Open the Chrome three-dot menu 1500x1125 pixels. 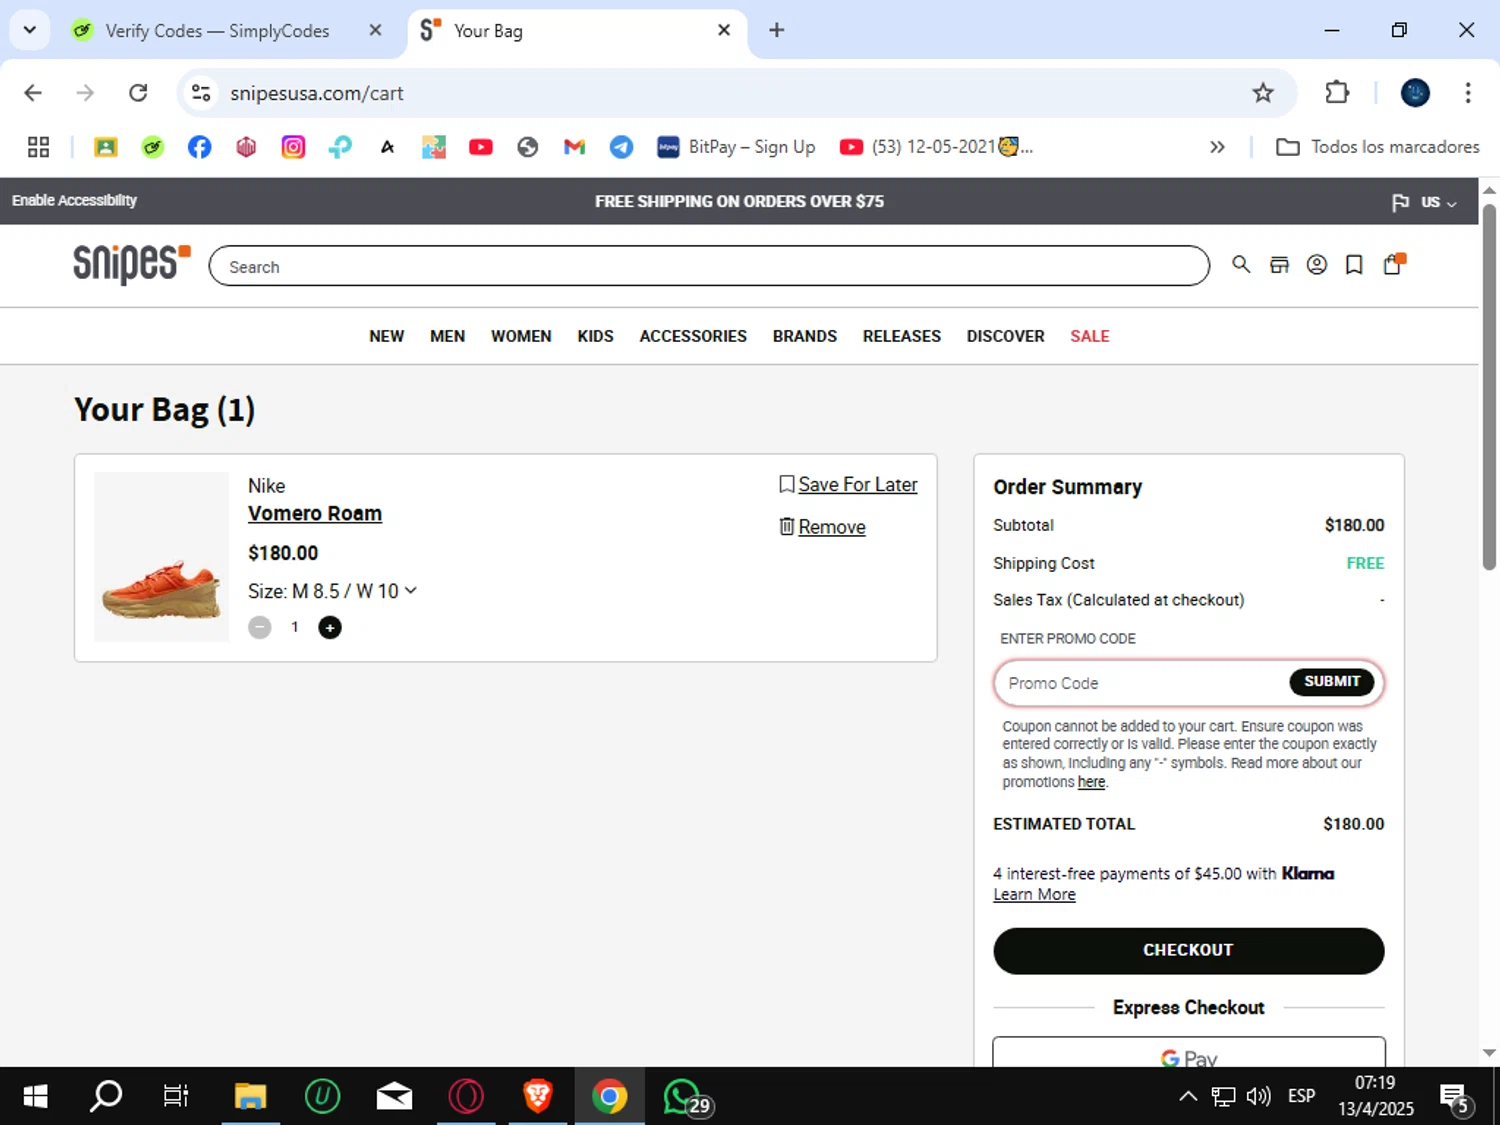point(1468,93)
